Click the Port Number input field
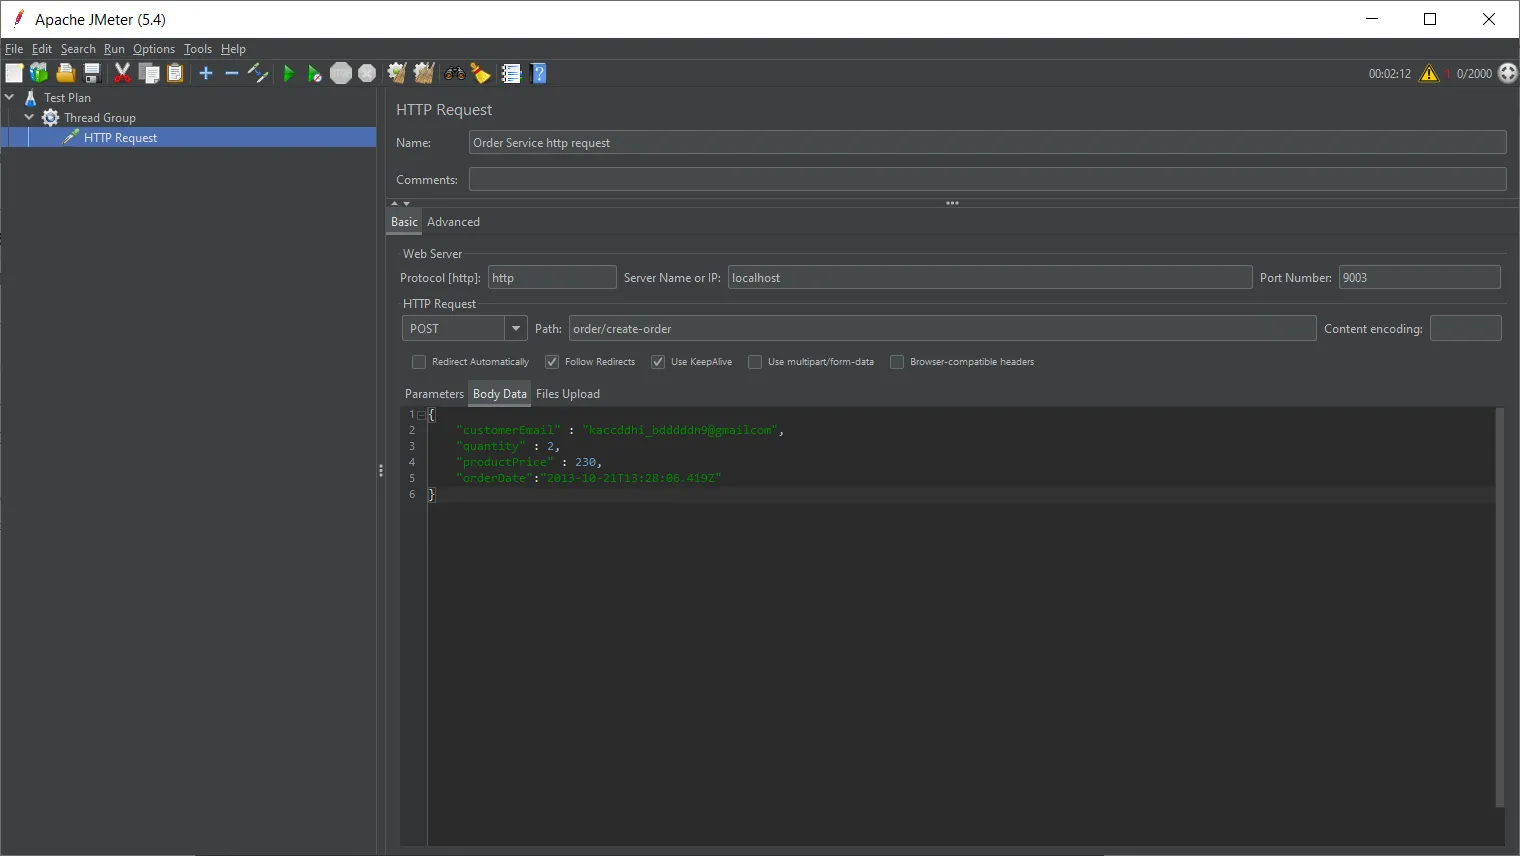The width and height of the screenshot is (1520, 856). 1419,278
